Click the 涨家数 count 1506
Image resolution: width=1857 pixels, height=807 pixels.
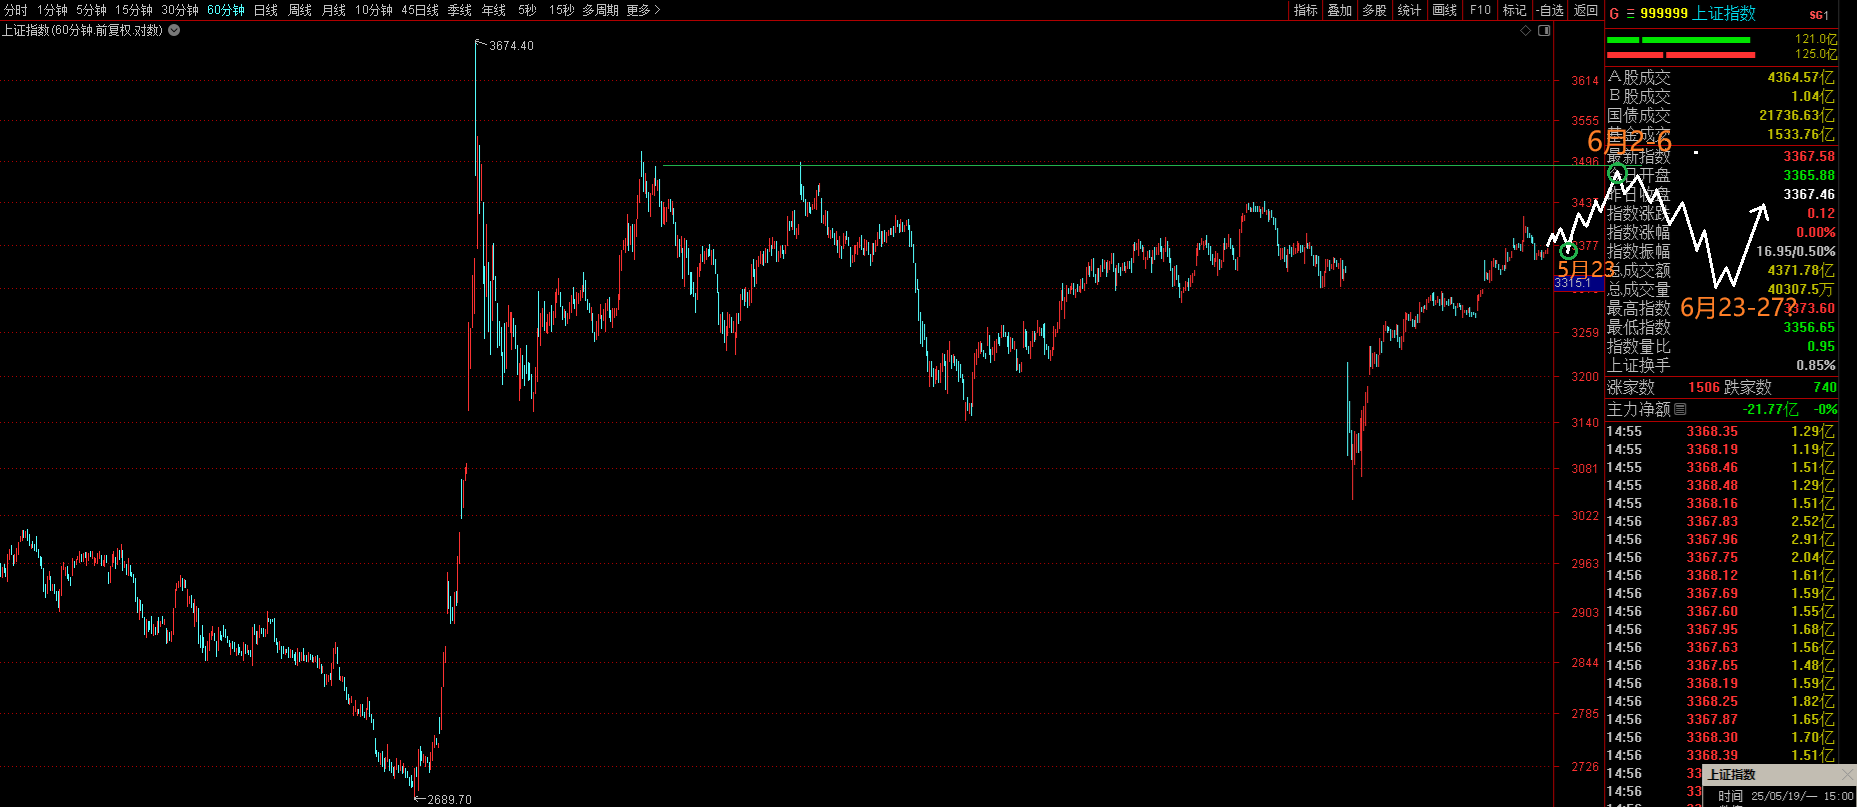[1704, 387]
